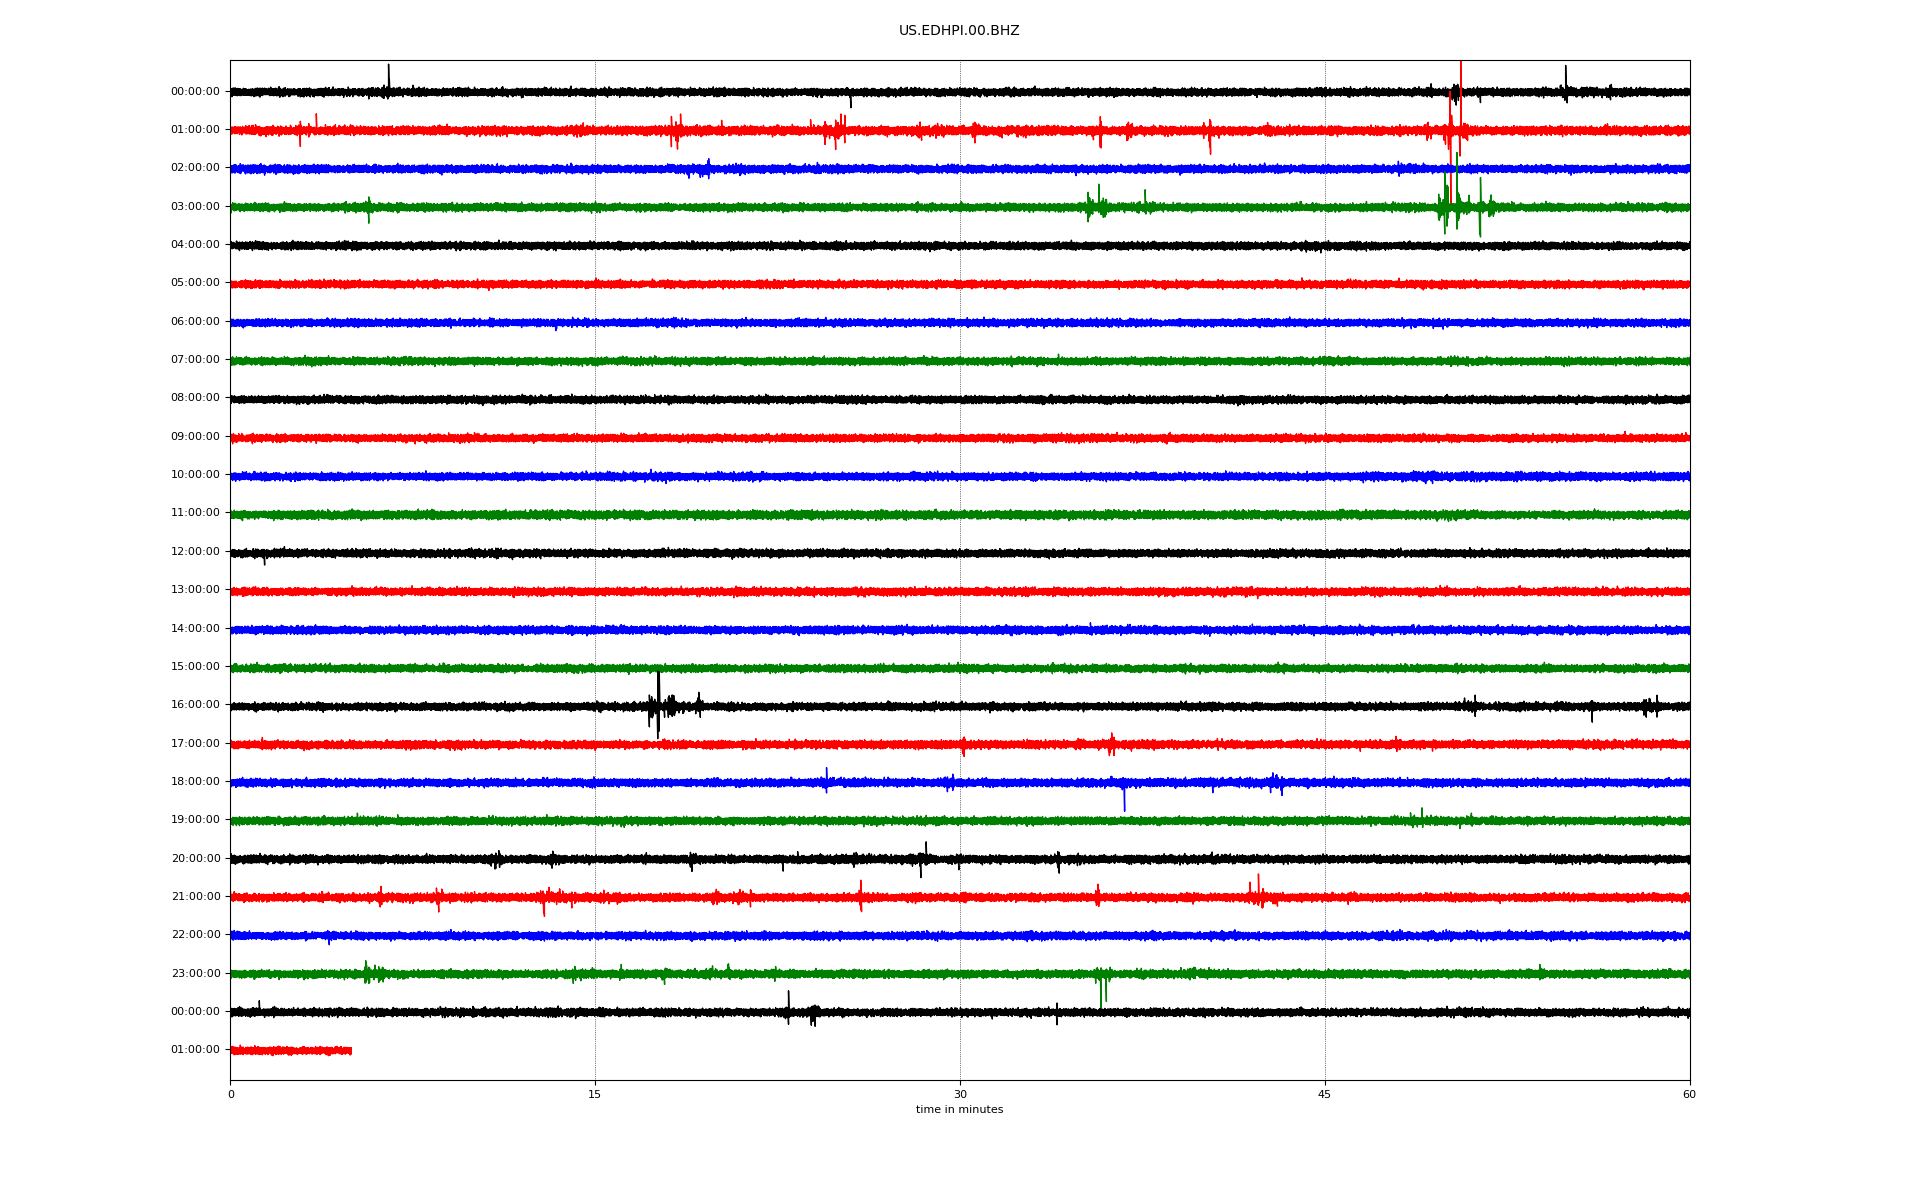Click the final 01:00:00 row label
The height and width of the screenshot is (1200, 1920).
tap(195, 1050)
